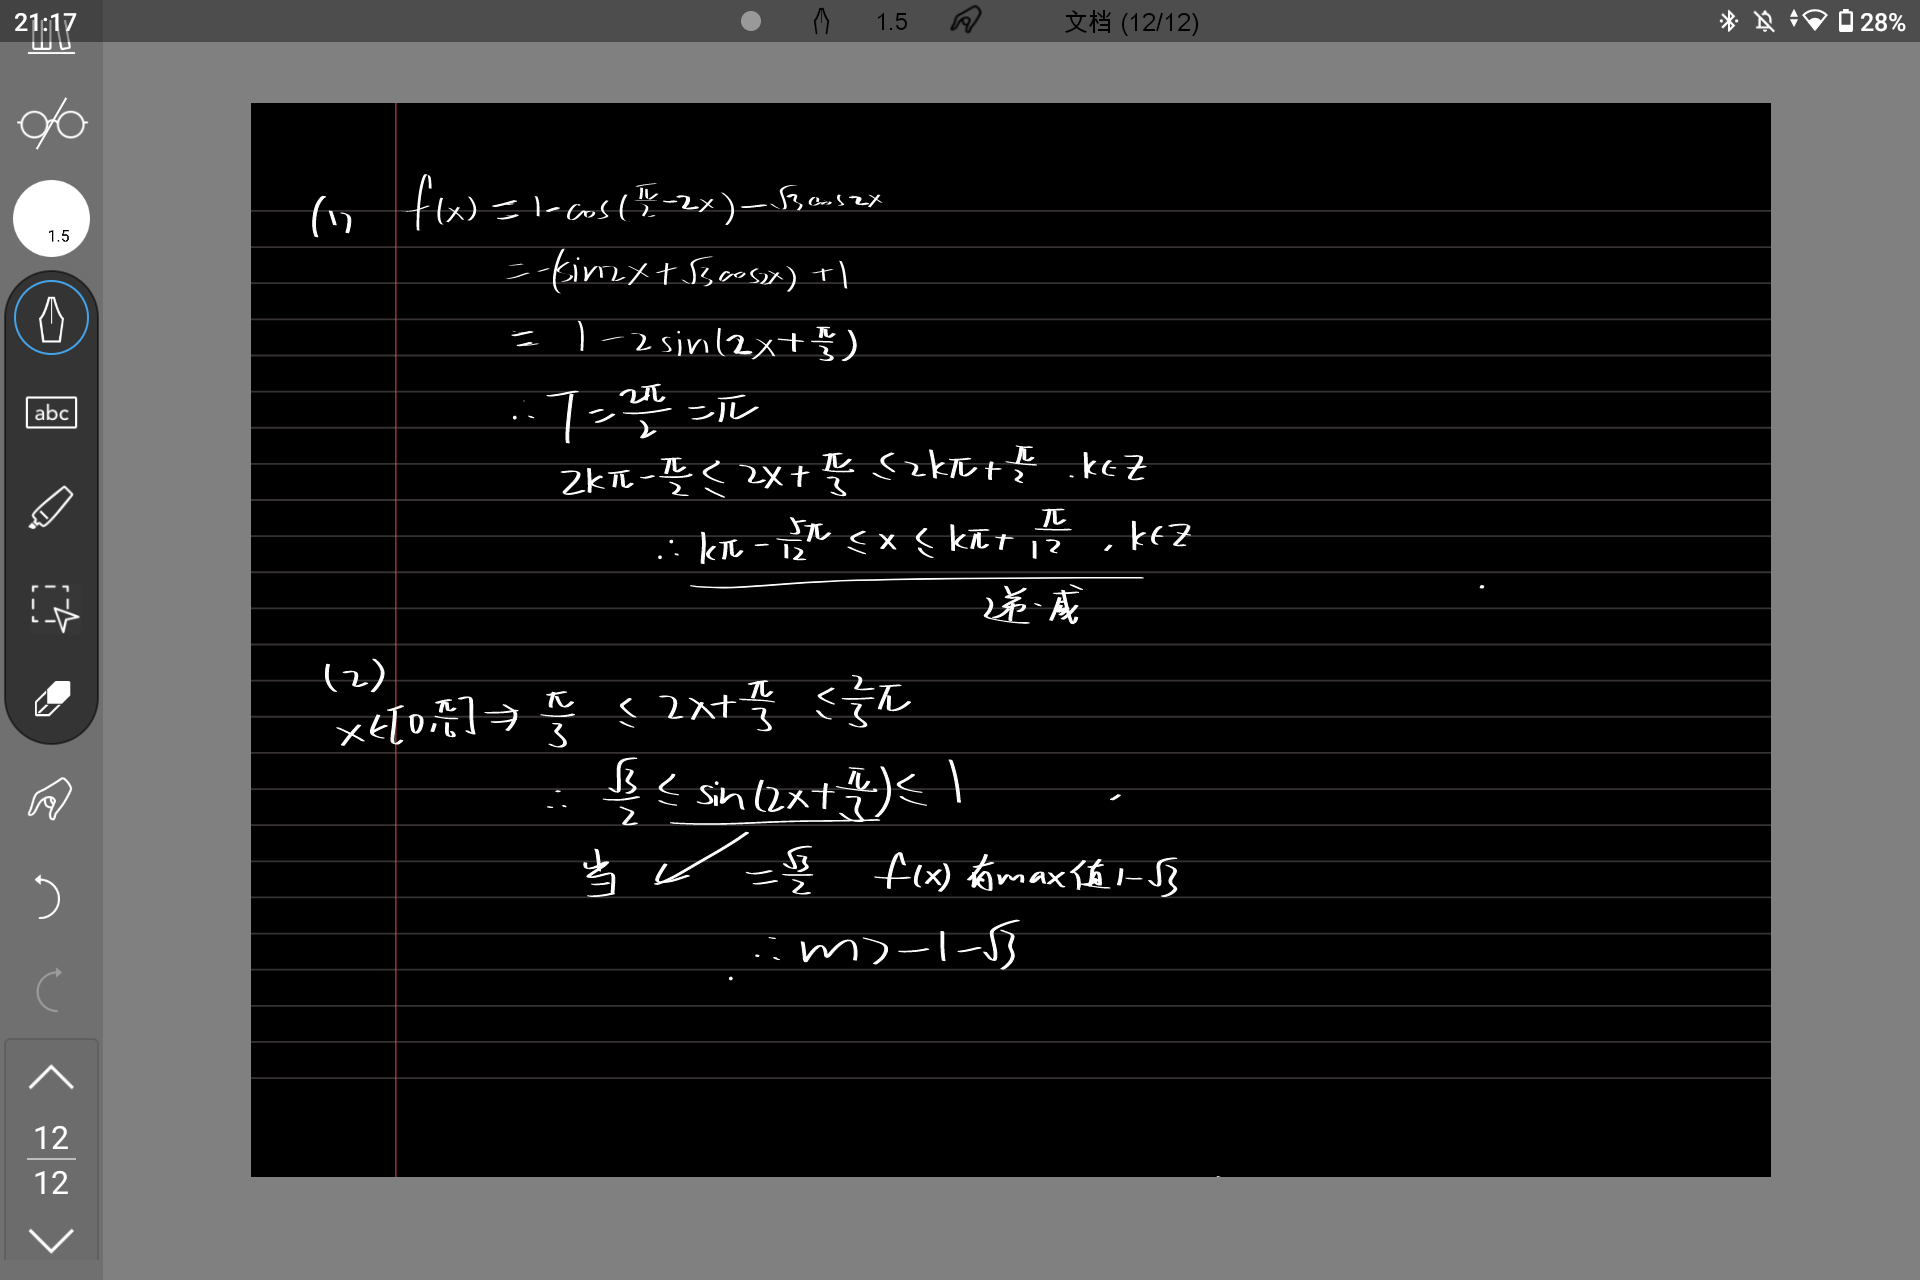
Task: Tap the hand gesture icon in top bar
Action: click(965, 21)
